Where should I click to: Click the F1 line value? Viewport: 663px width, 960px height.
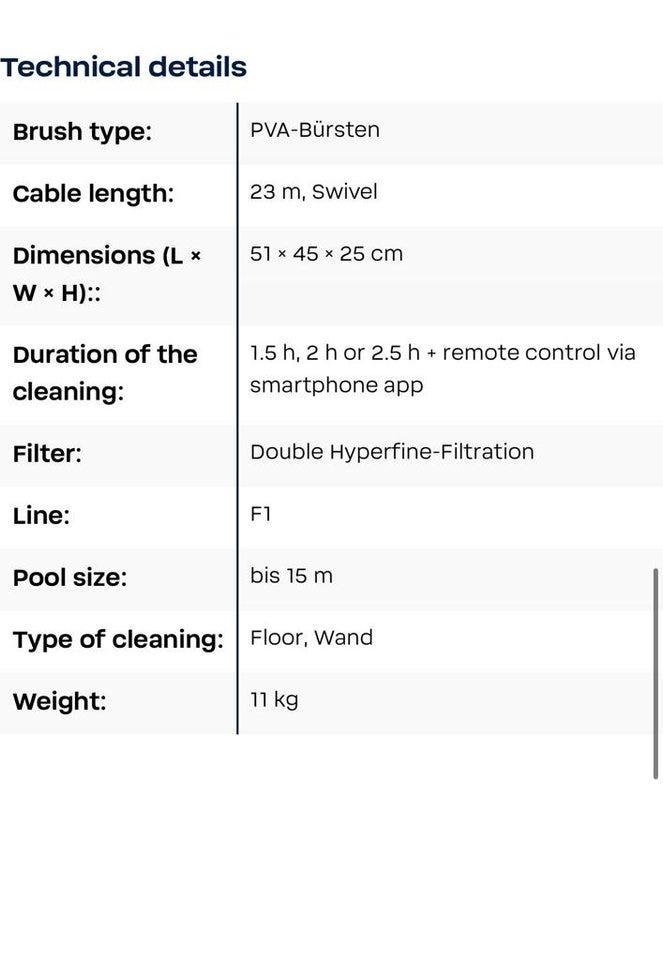click(260, 515)
